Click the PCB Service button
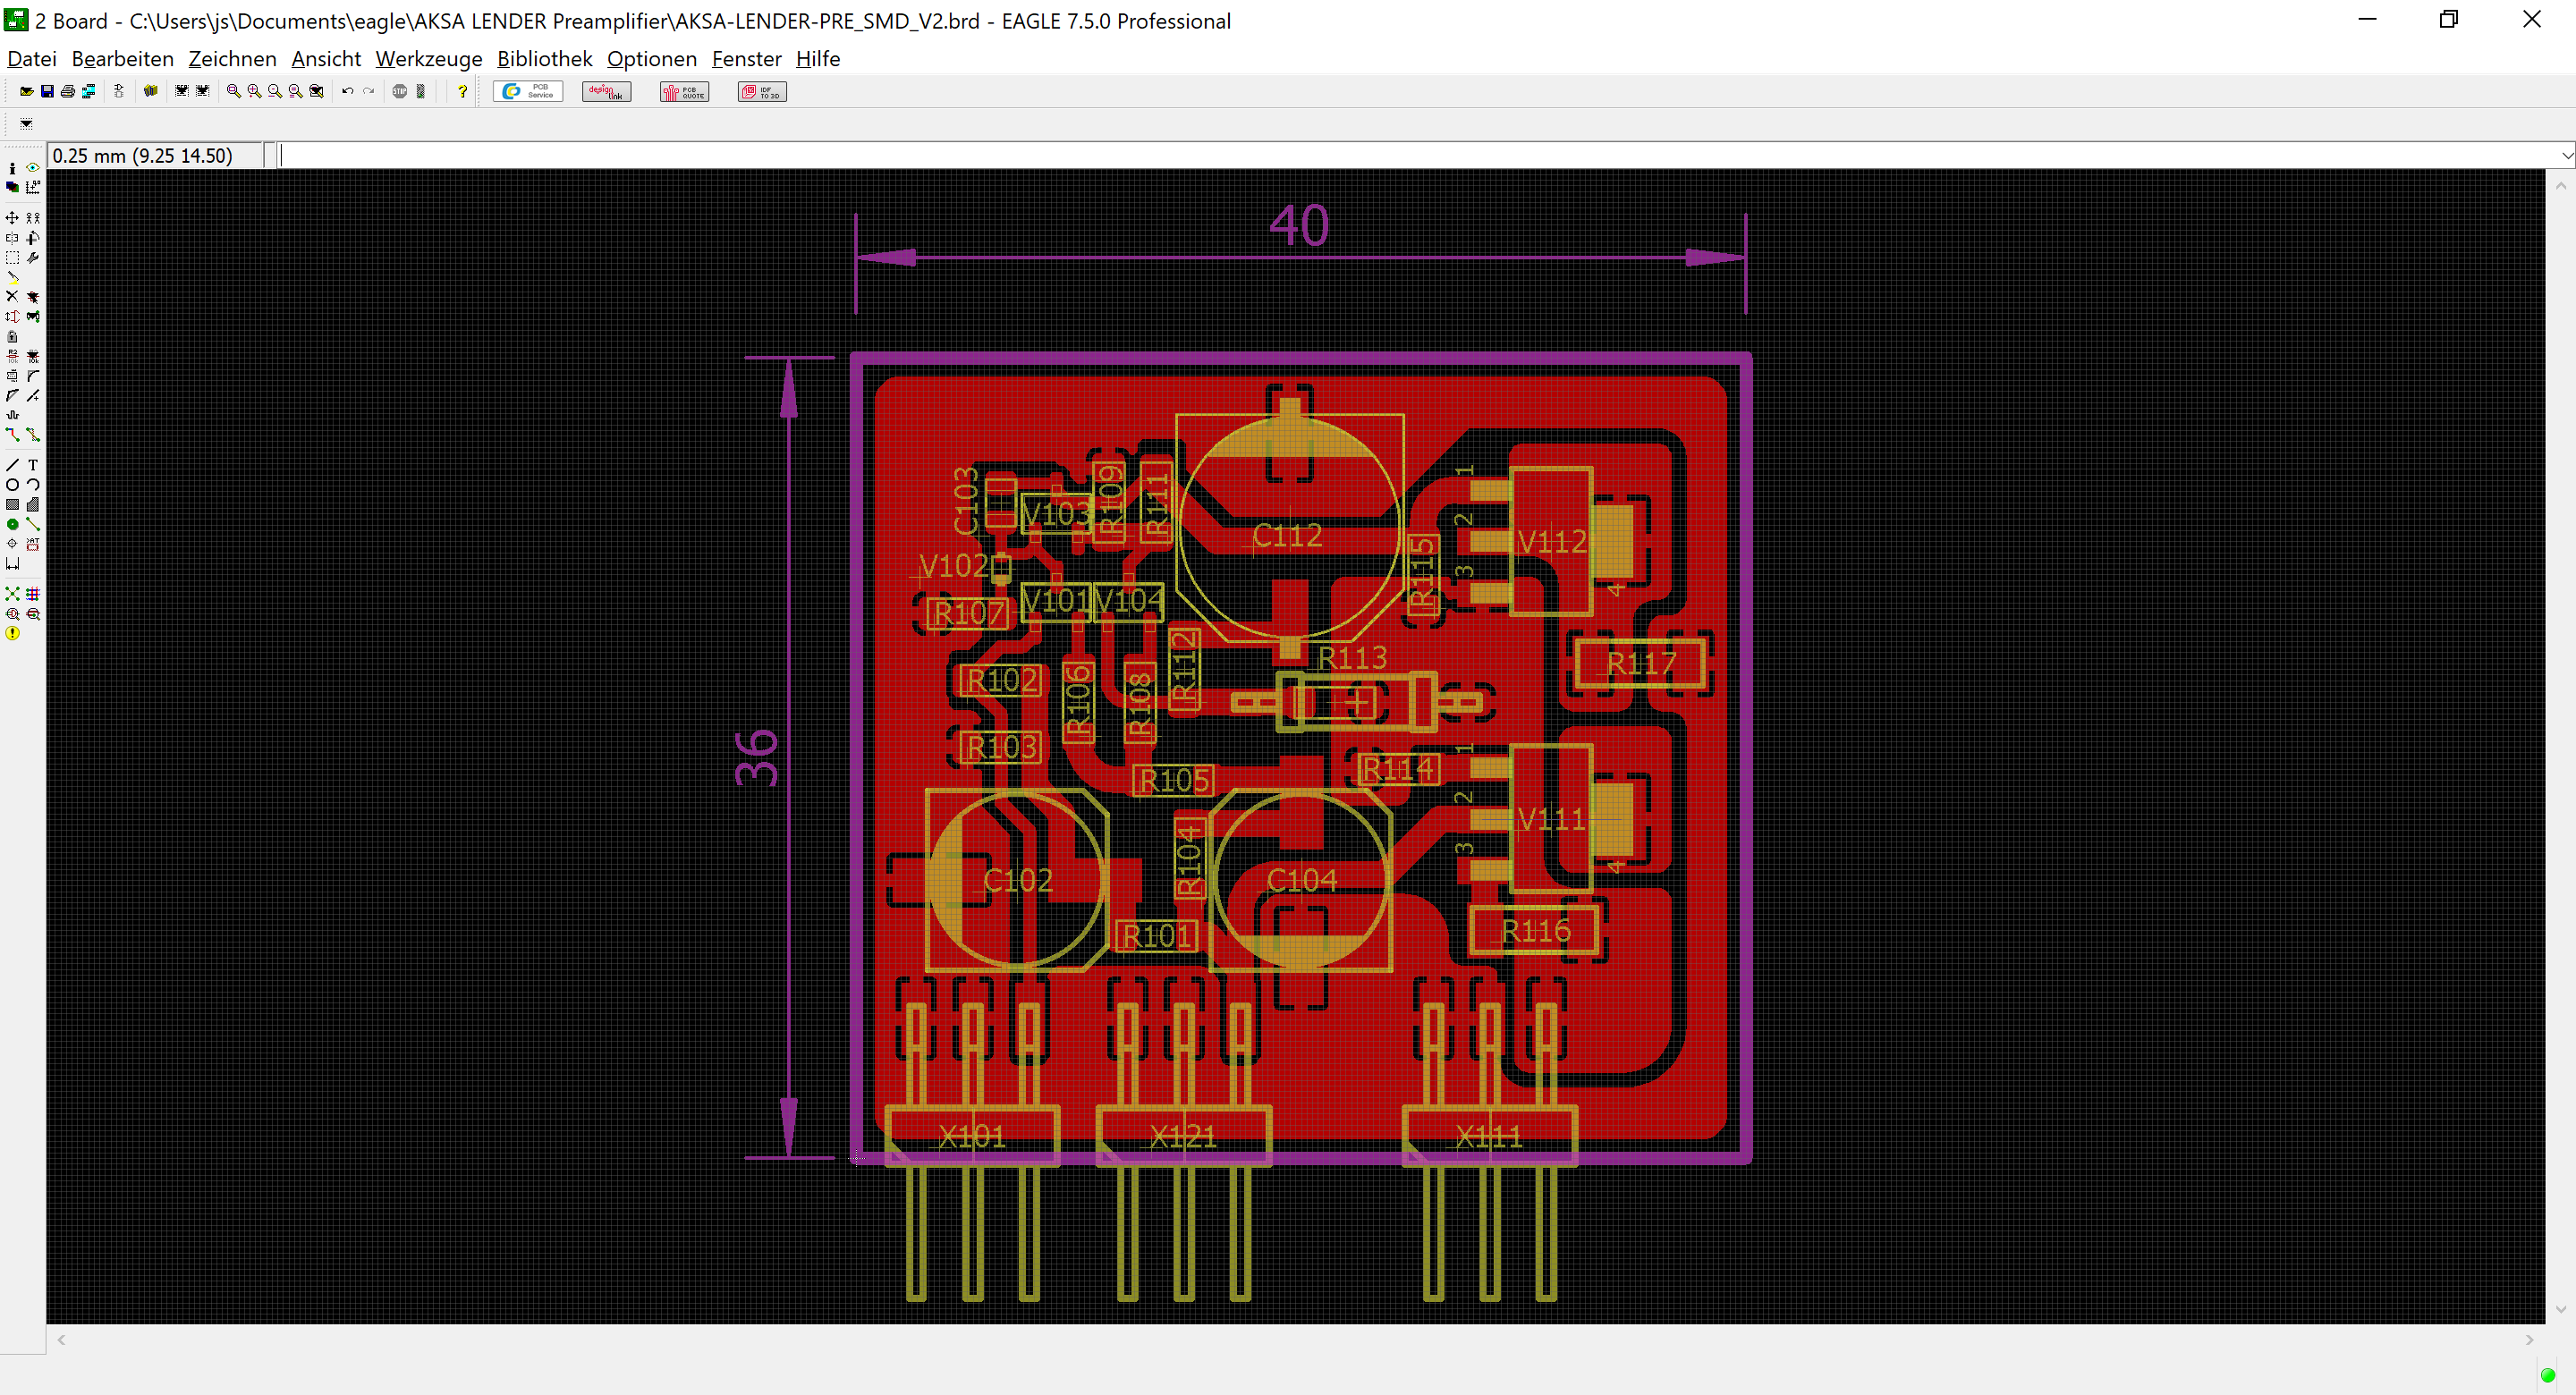Image resolution: width=2576 pixels, height=1395 pixels. 528,91
